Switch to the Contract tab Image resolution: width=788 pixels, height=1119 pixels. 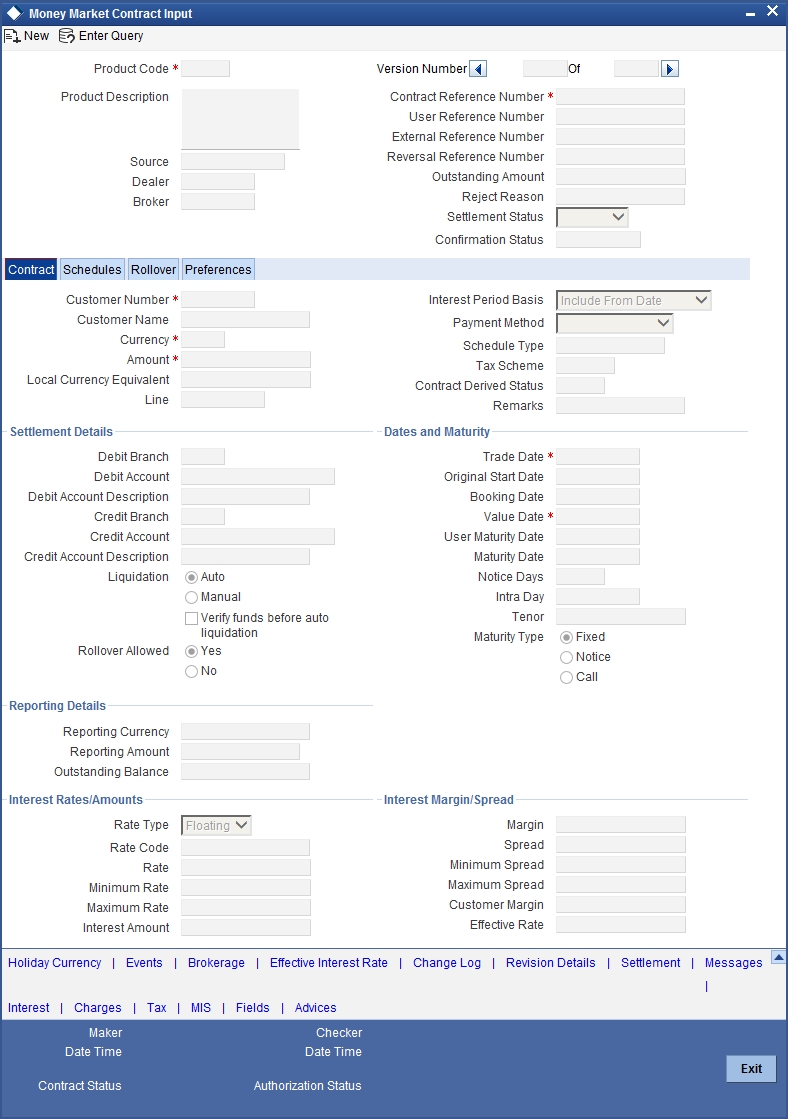31,270
